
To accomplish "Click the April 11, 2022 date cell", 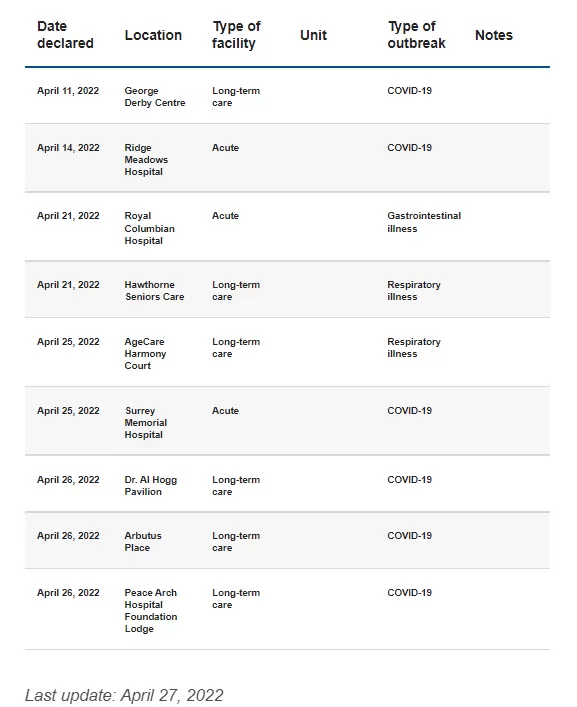I will (68, 91).
